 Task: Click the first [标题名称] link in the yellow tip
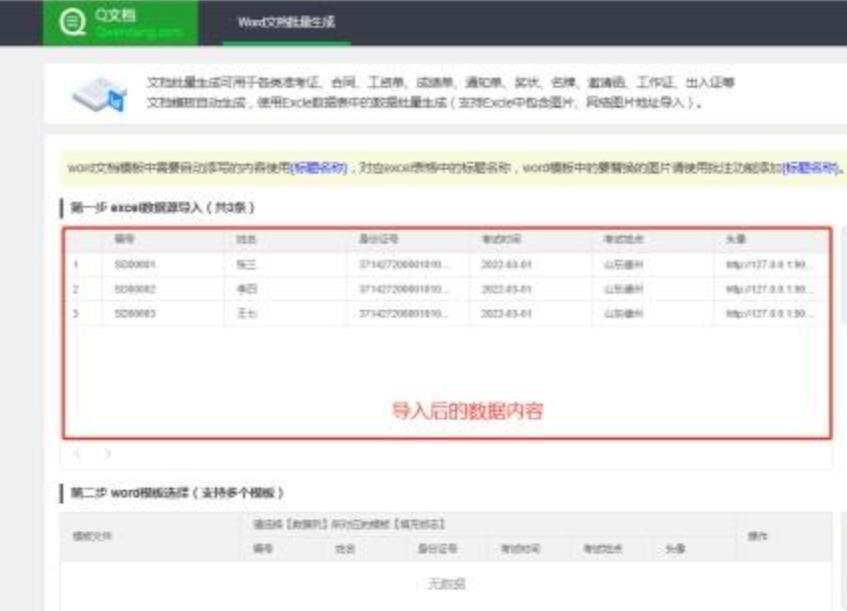point(320,168)
